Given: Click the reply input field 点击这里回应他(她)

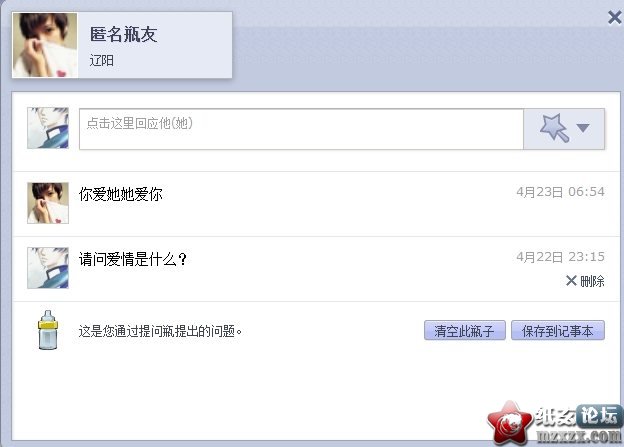Looking at the screenshot, I should [301, 129].
